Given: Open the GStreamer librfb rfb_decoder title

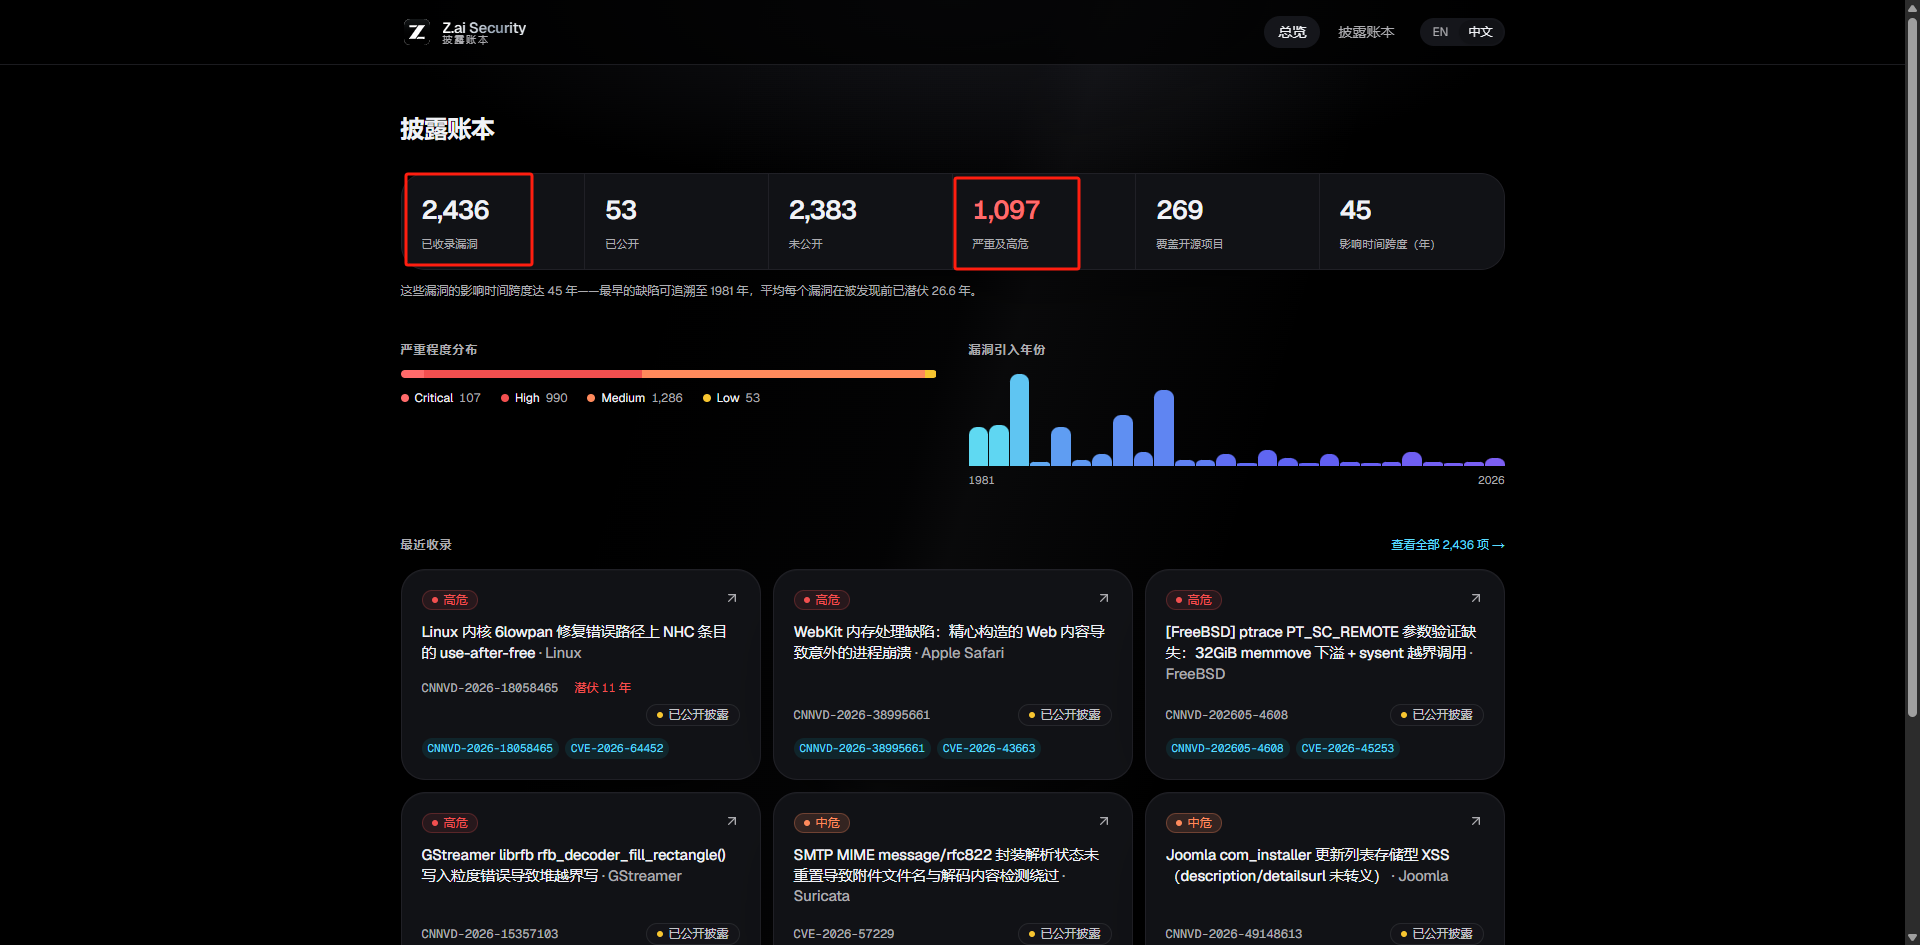Looking at the screenshot, I should coord(574,865).
